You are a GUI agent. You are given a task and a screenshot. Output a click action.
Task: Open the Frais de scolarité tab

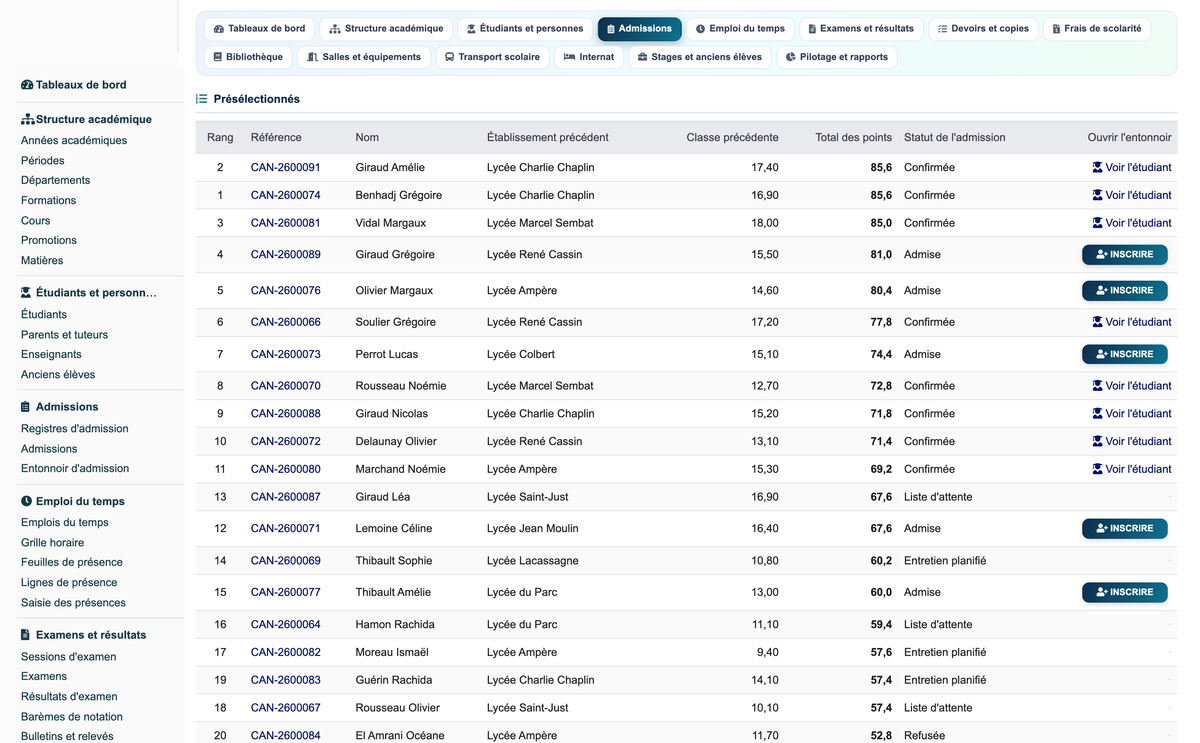1096,29
